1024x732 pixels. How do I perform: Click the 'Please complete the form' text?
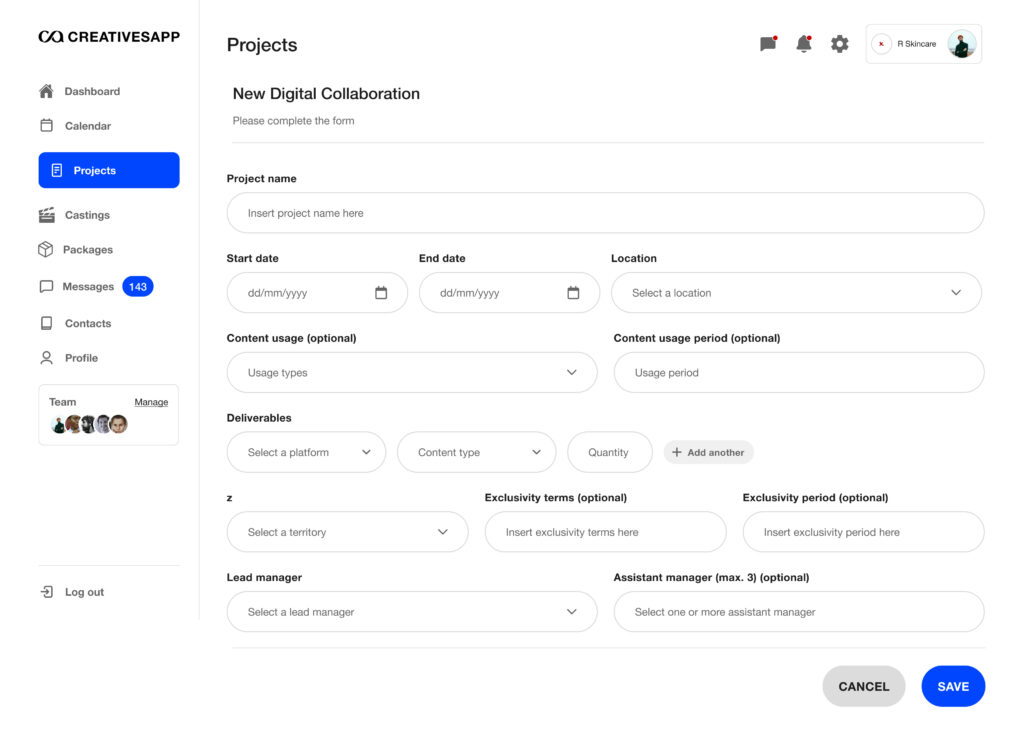coord(294,121)
